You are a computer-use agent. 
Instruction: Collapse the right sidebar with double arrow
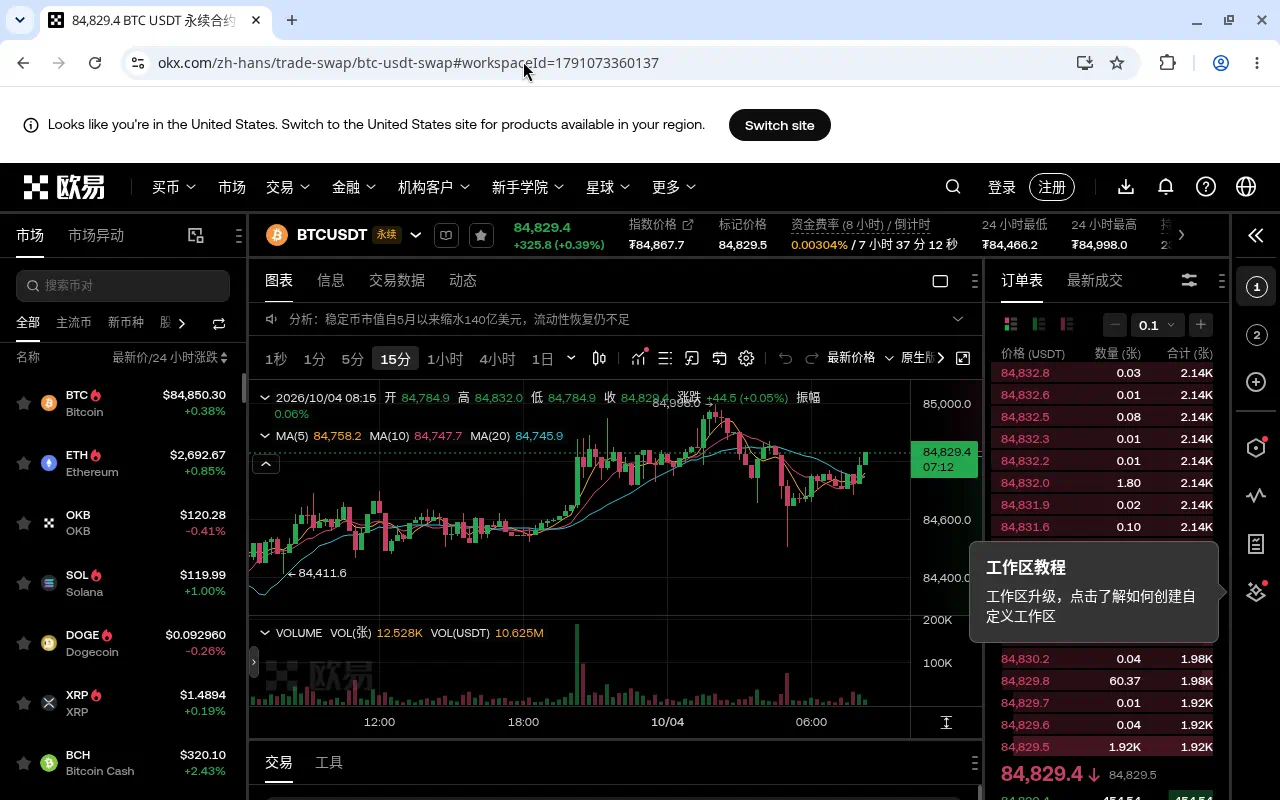coord(1256,236)
